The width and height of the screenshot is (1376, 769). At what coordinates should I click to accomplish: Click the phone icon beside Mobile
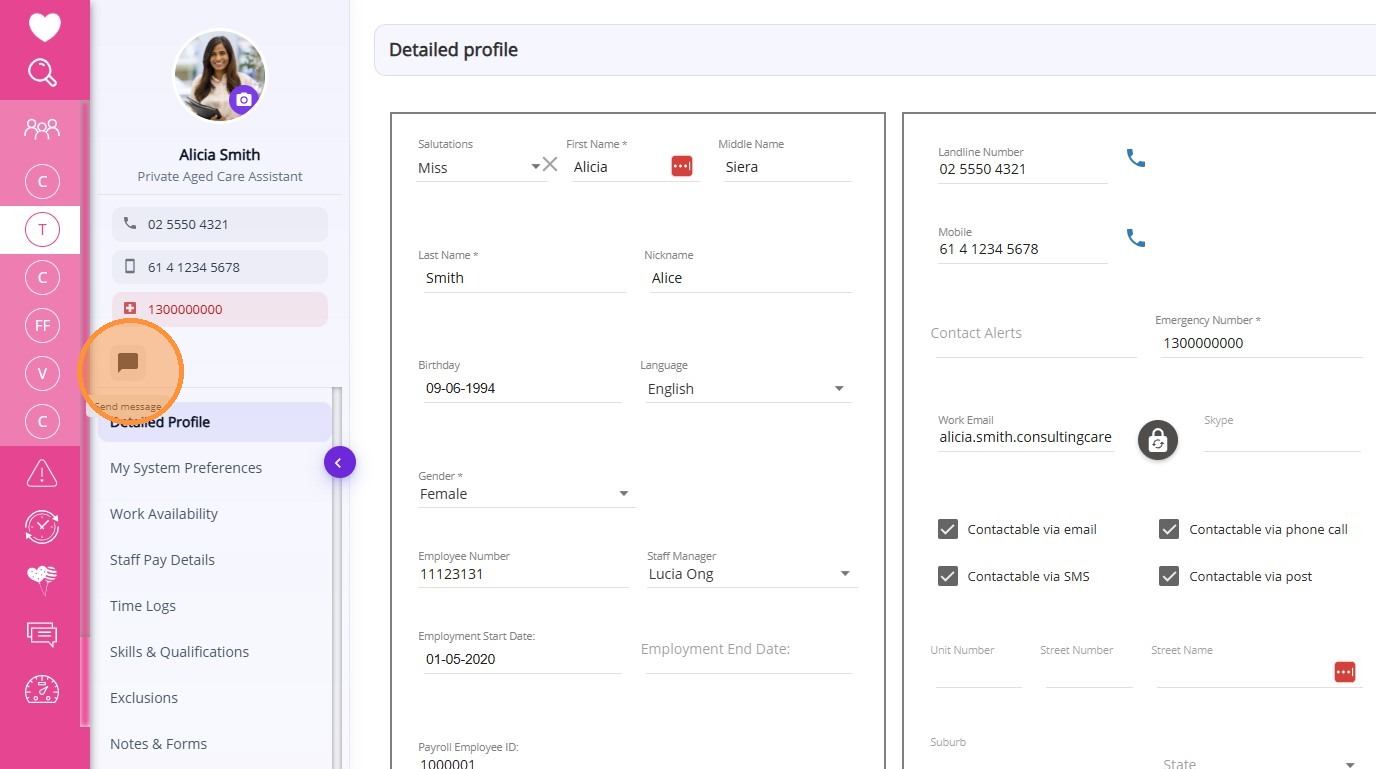click(x=1136, y=238)
